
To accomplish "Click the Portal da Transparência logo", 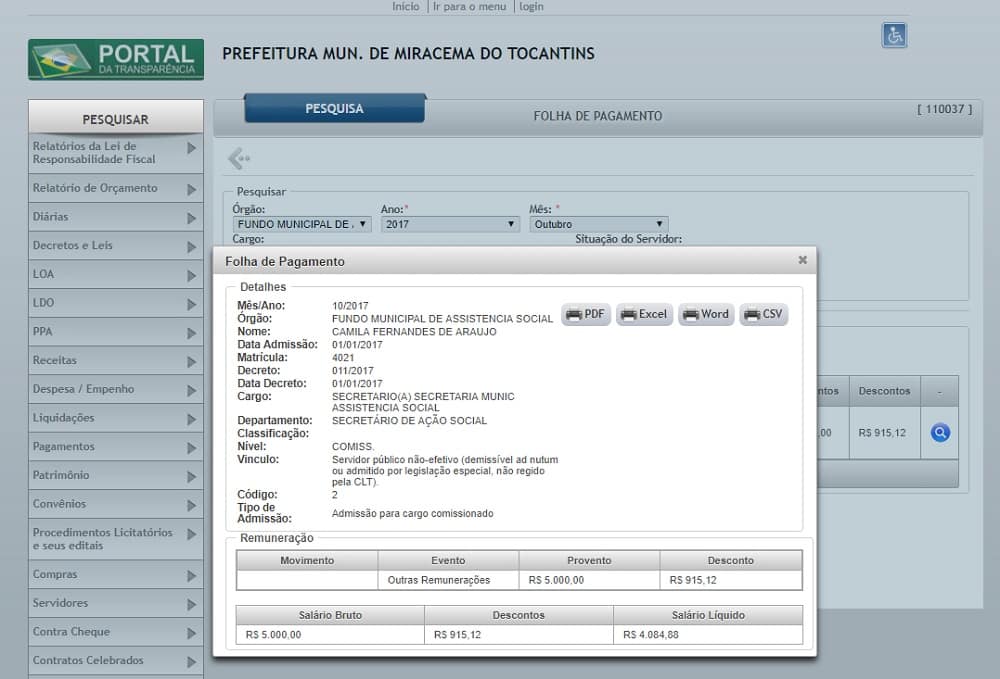I will (116, 60).
